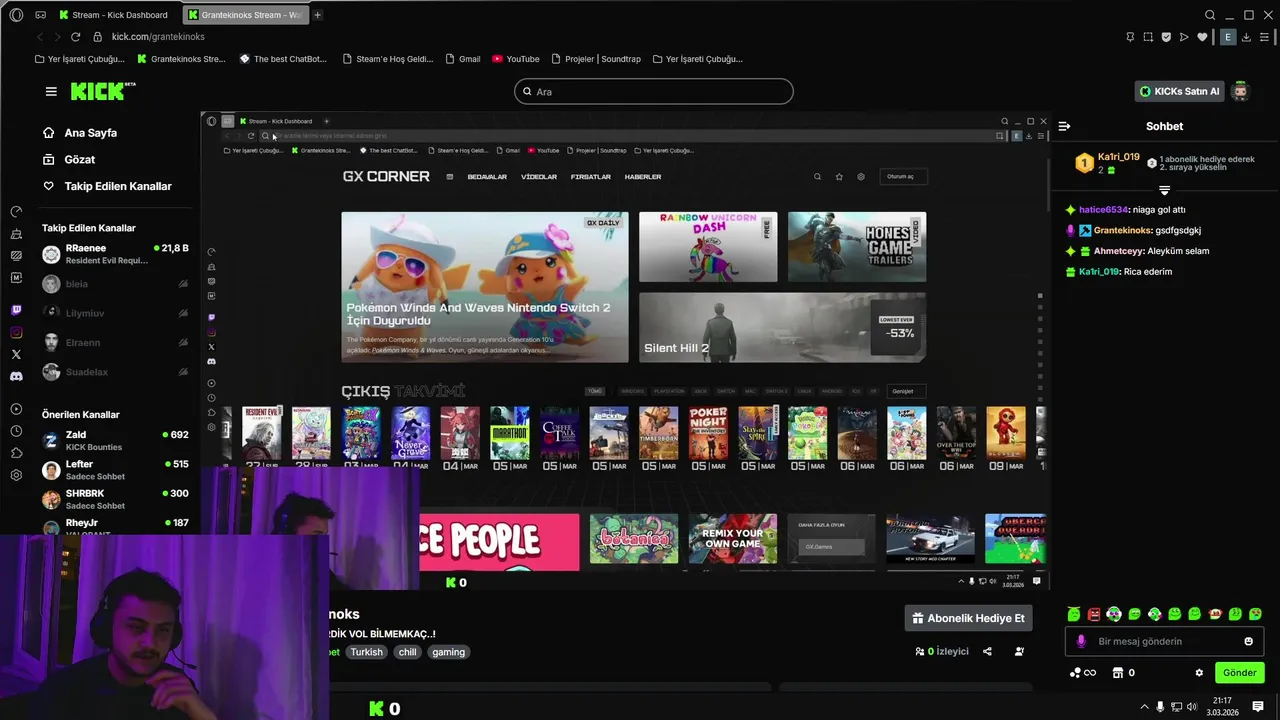Switch to Stream - Kick Dashboard tab
Viewport: 1280px width, 720px height.
pos(113,15)
